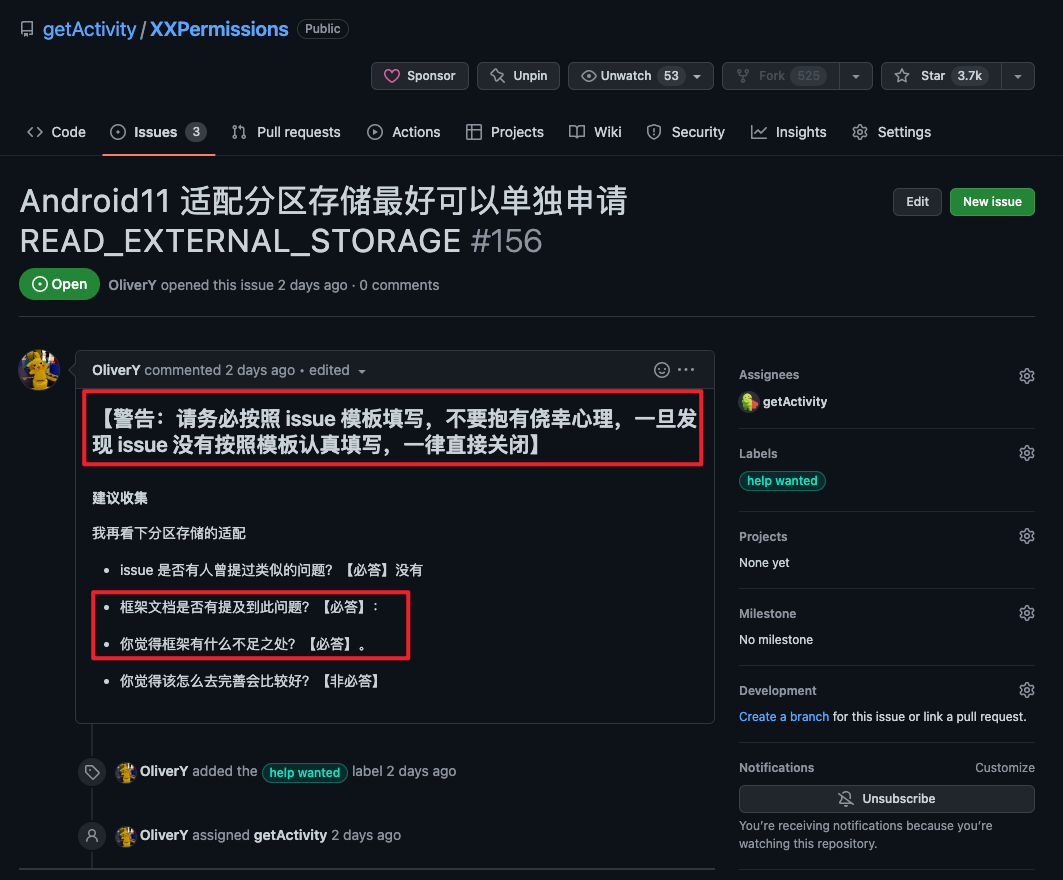1063x880 pixels.
Task: Click the 'None yet' projects text
Action: coord(764,563)
